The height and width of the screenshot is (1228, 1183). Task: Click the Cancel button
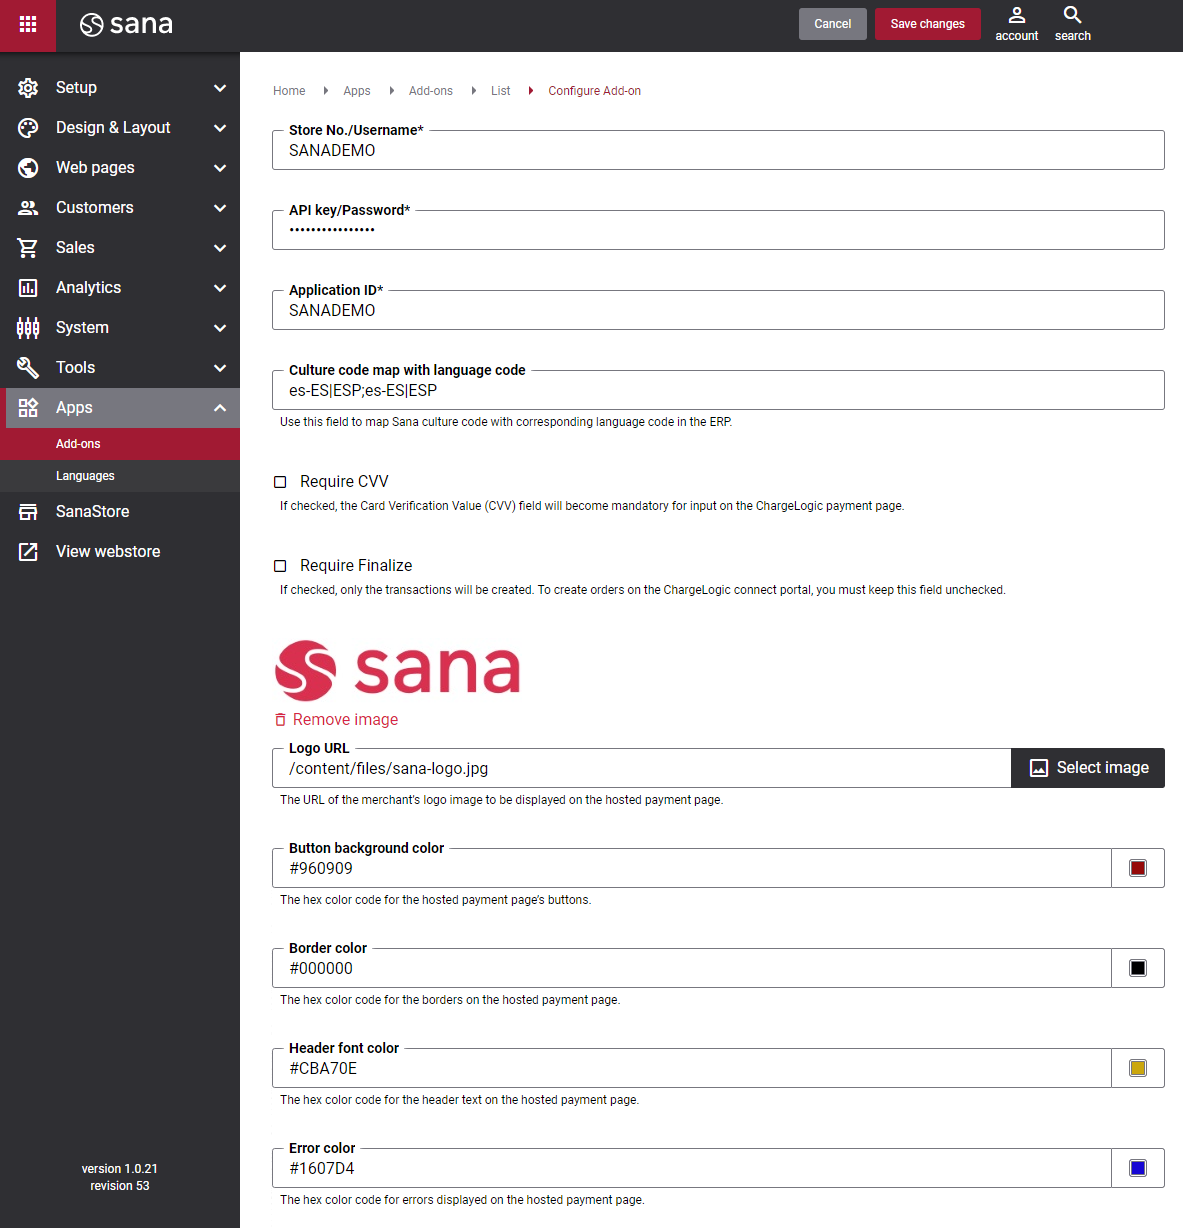833,24
